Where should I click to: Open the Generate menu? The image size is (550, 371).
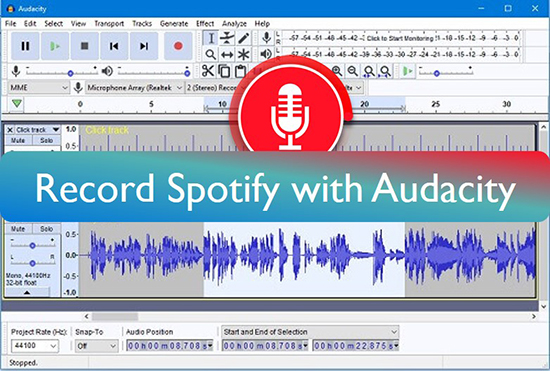point(174,24)
